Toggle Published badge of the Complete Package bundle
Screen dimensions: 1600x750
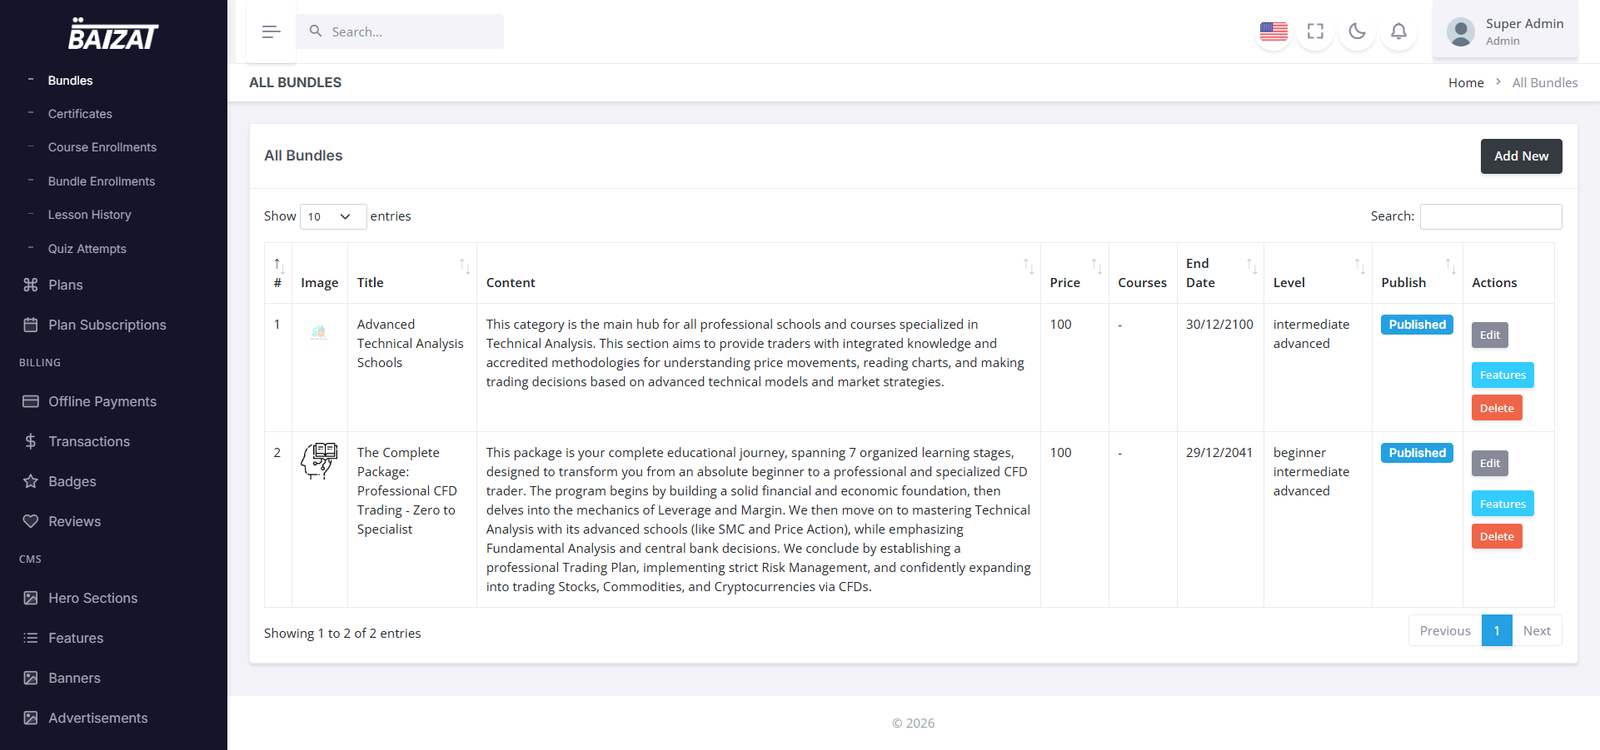tap(1416, 453)
